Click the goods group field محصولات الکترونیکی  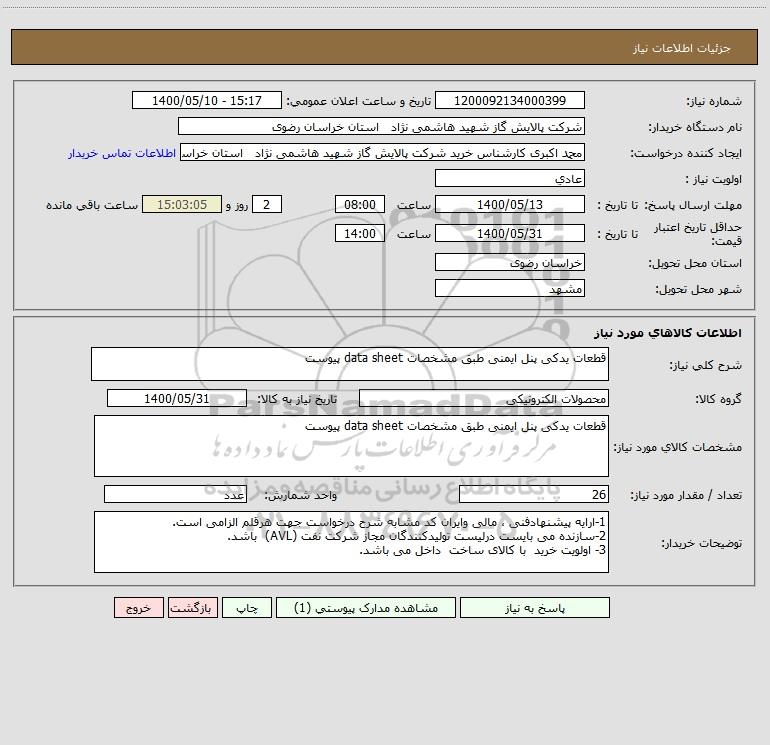click(x=484, y=398)
